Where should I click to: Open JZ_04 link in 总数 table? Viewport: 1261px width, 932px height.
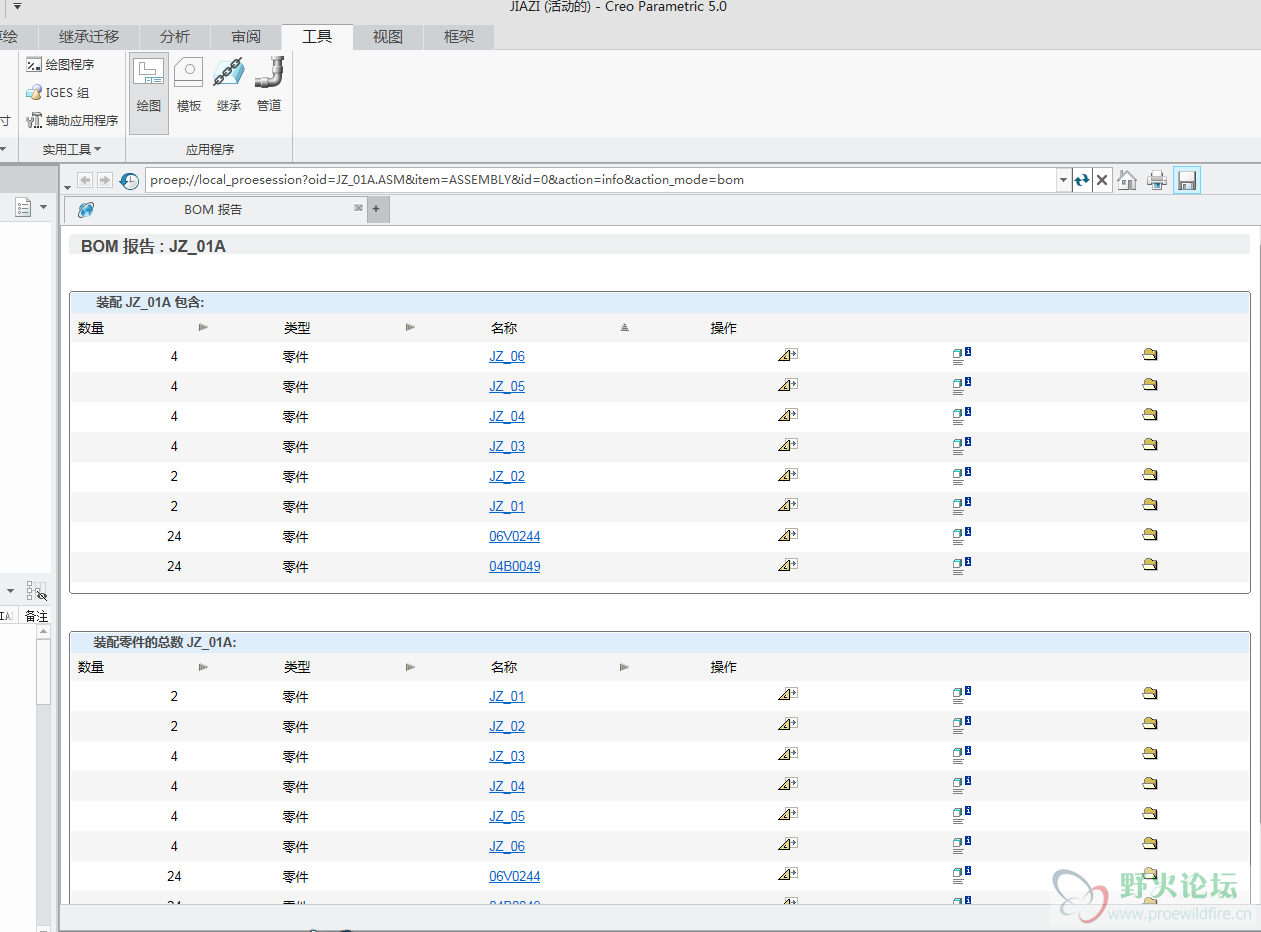(x=507, y=787)
